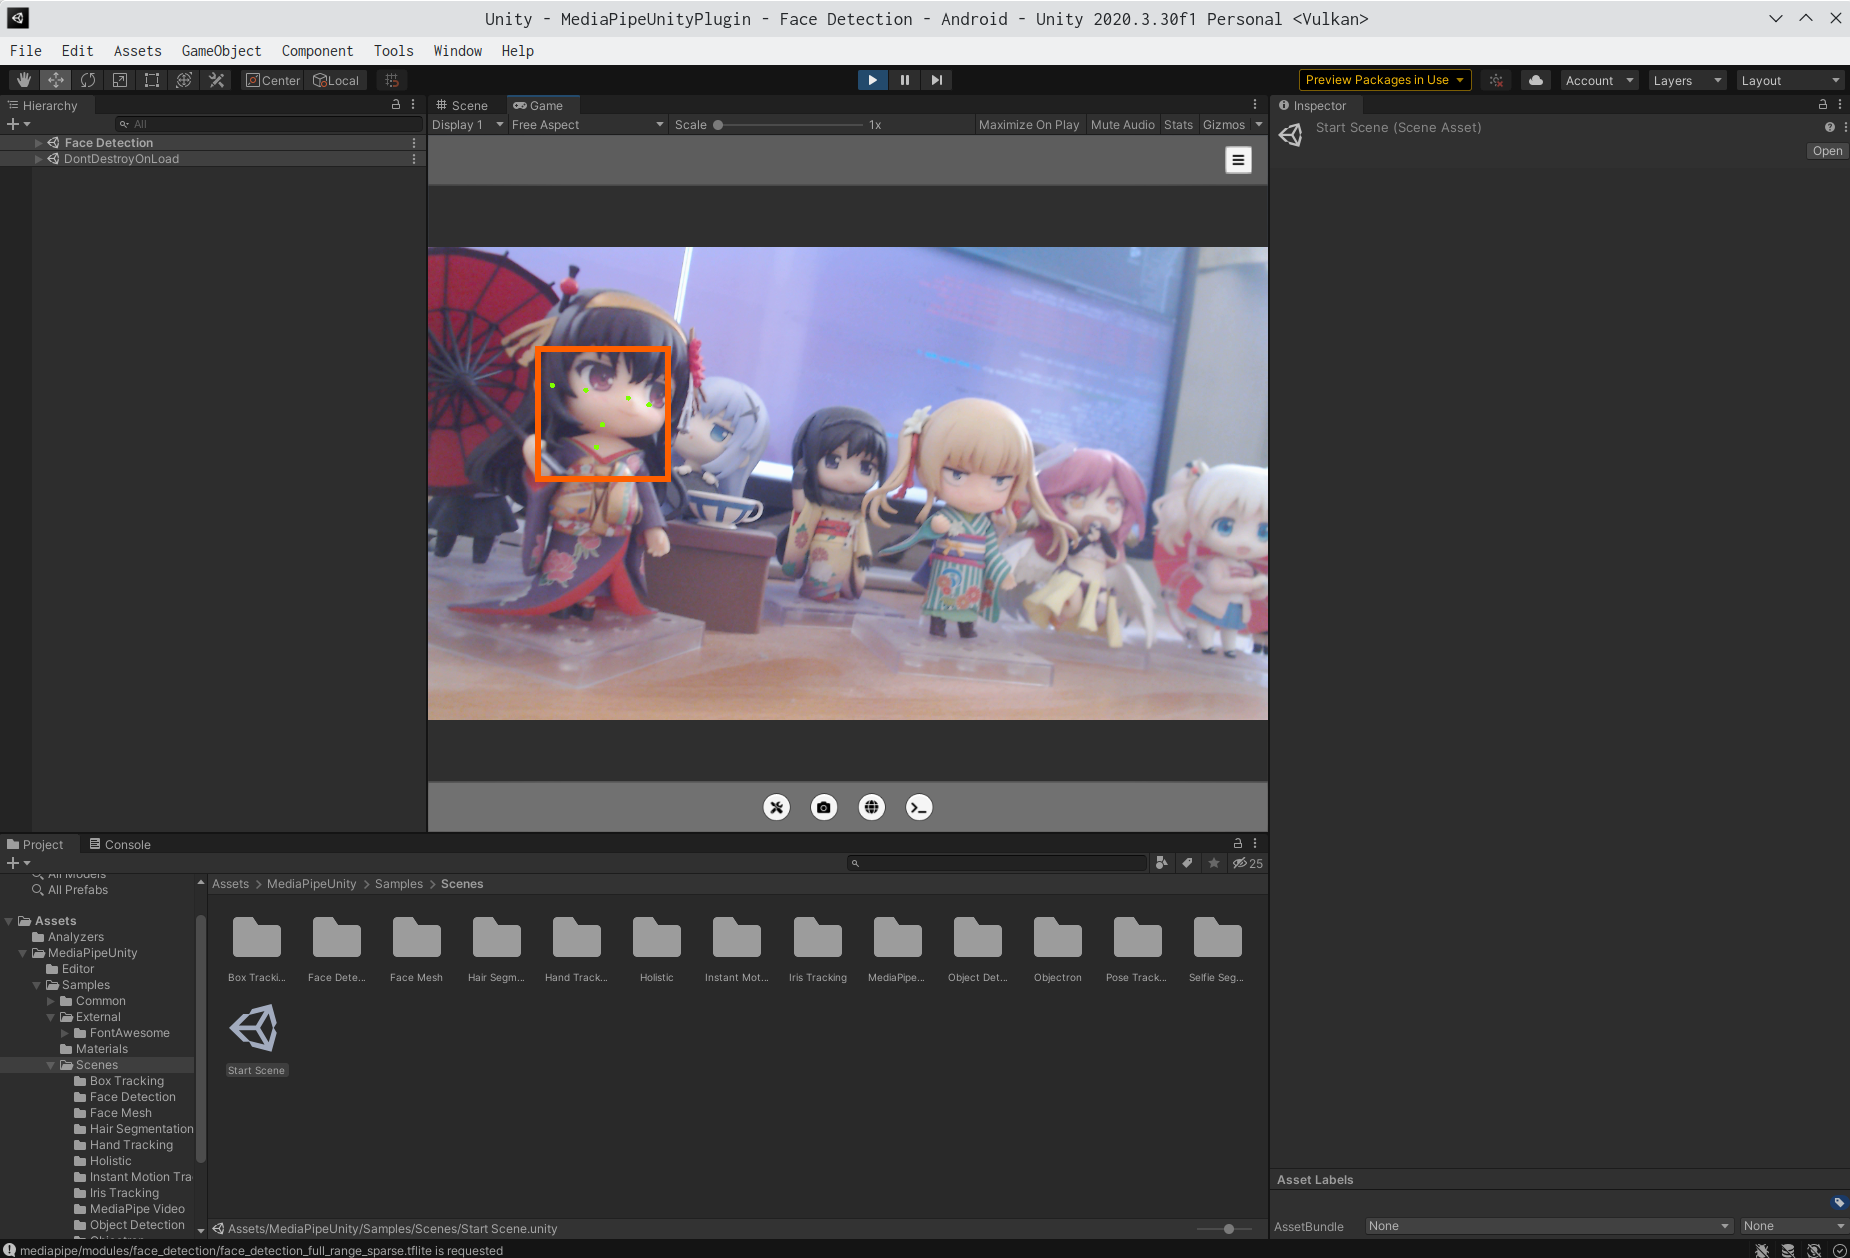Image resolution: width=1850 pixels, height=1258 pixels.
Task: Select the Hand tool in the toolbar
Action: click(23, 80)
